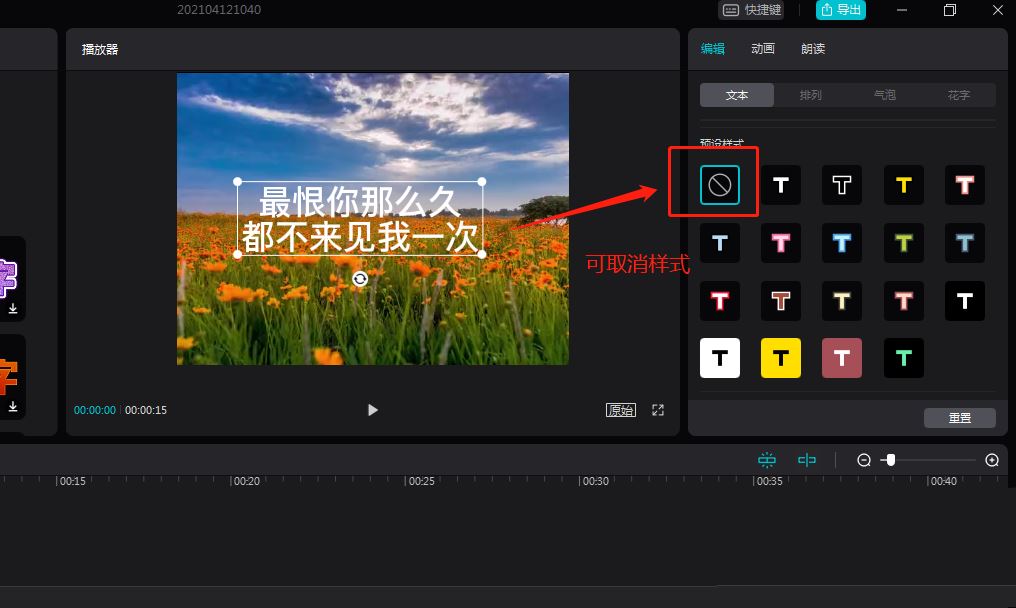Select the 文本 sub-tab

(737, 95)
